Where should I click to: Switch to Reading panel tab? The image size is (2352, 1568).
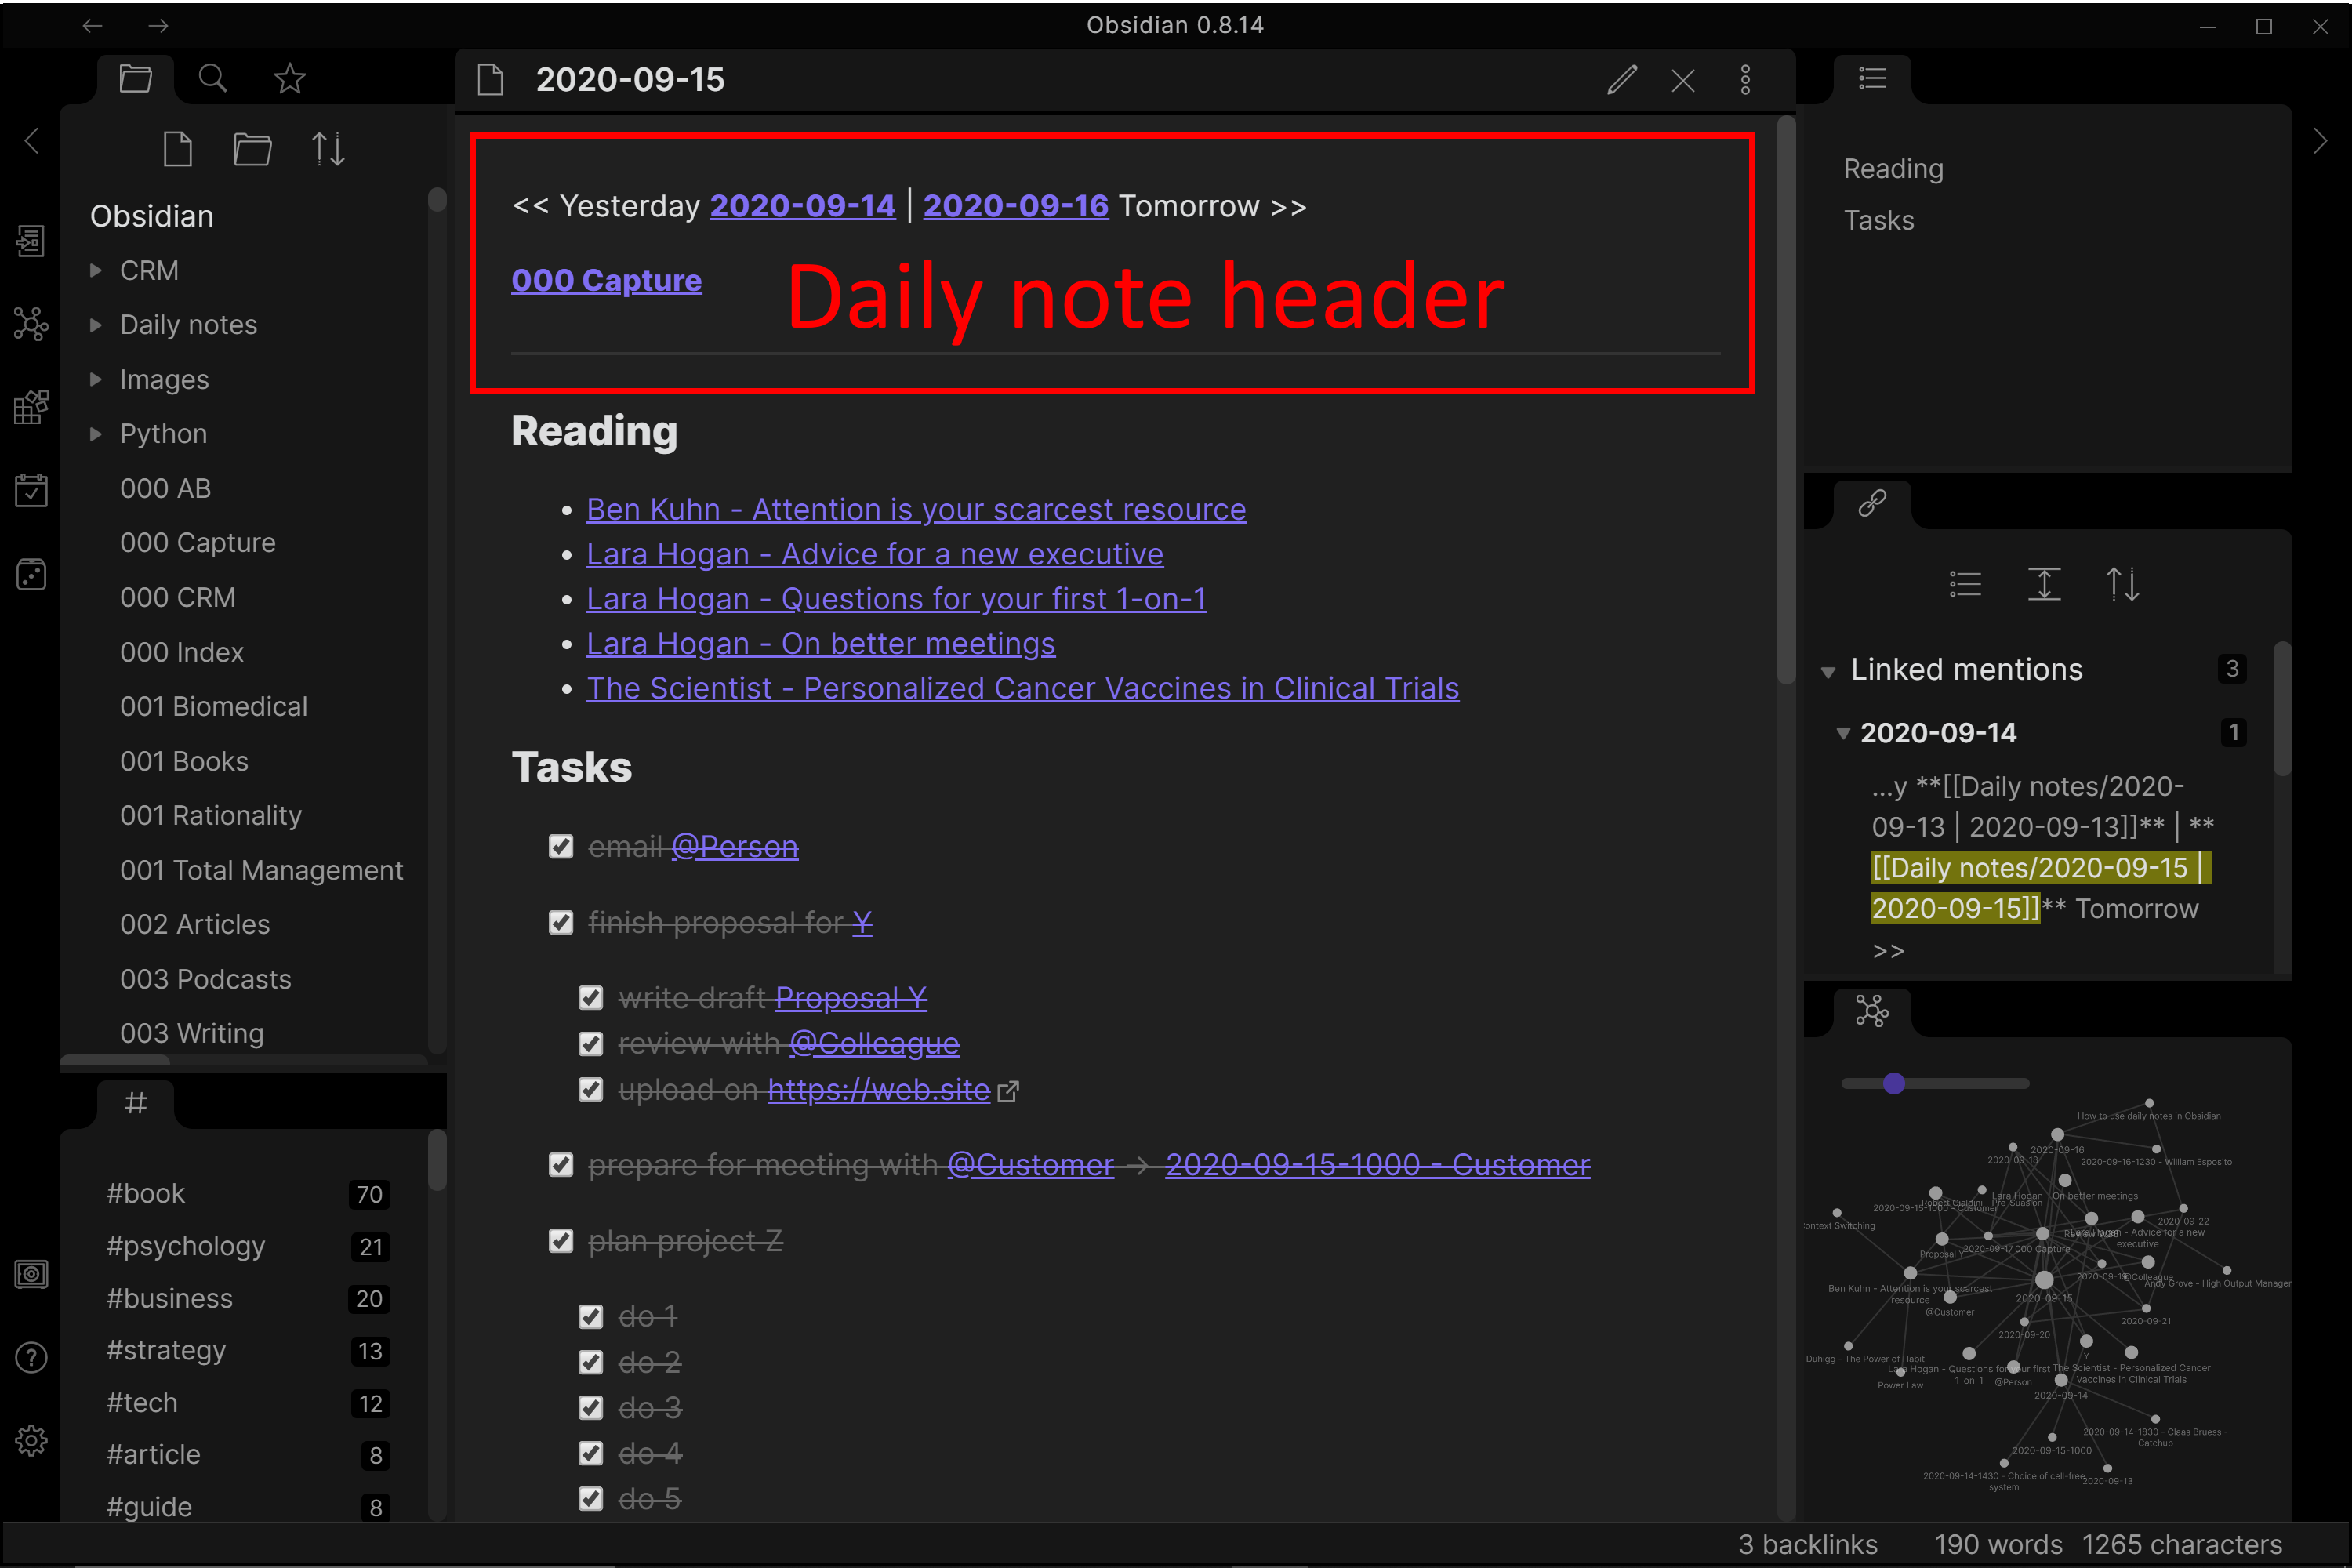coord(1895,168)
